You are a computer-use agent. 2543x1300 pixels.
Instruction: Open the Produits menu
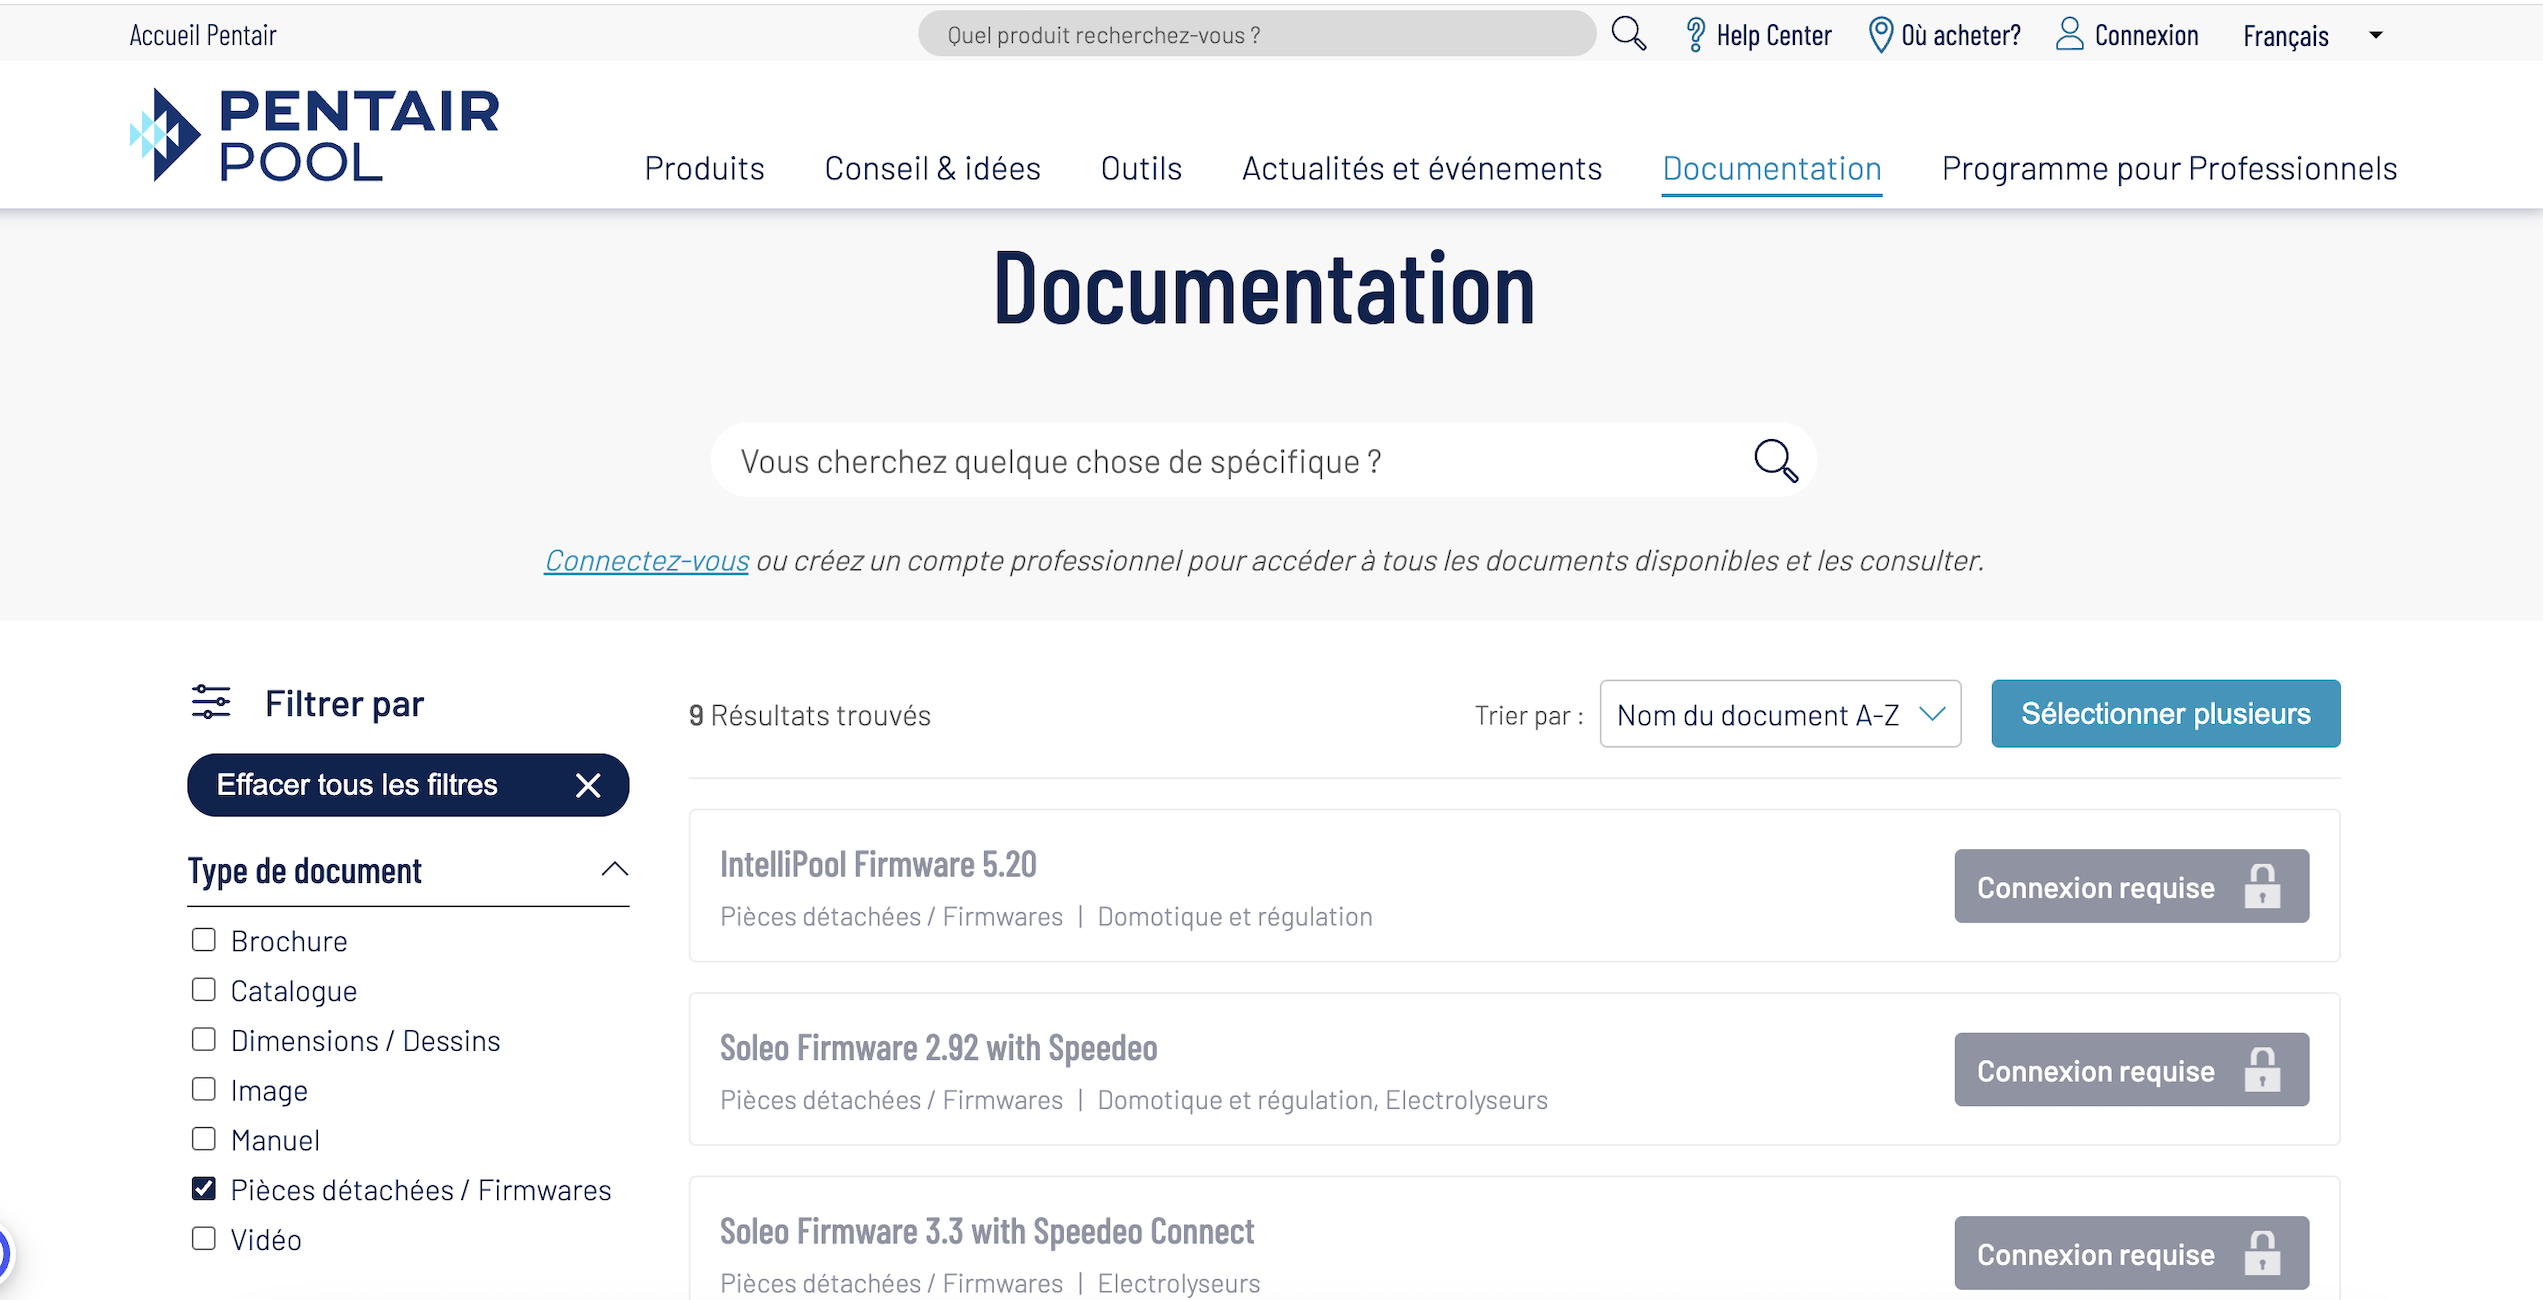[x=704, y=168]
